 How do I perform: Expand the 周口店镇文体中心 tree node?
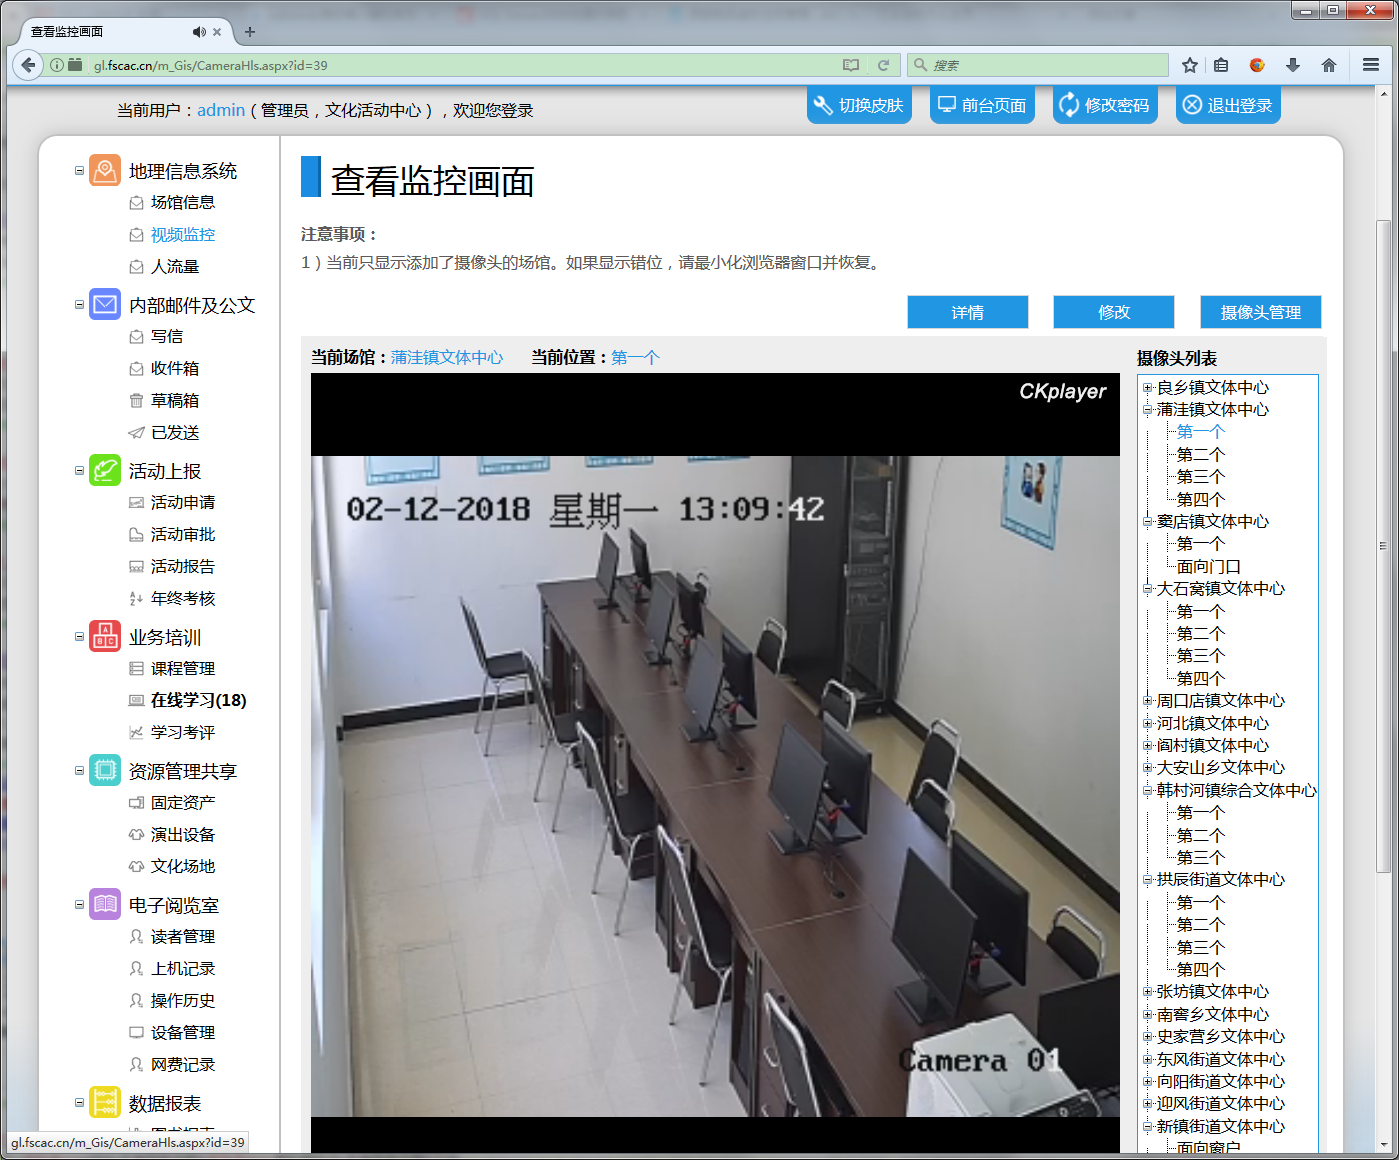pos(1148,701)
